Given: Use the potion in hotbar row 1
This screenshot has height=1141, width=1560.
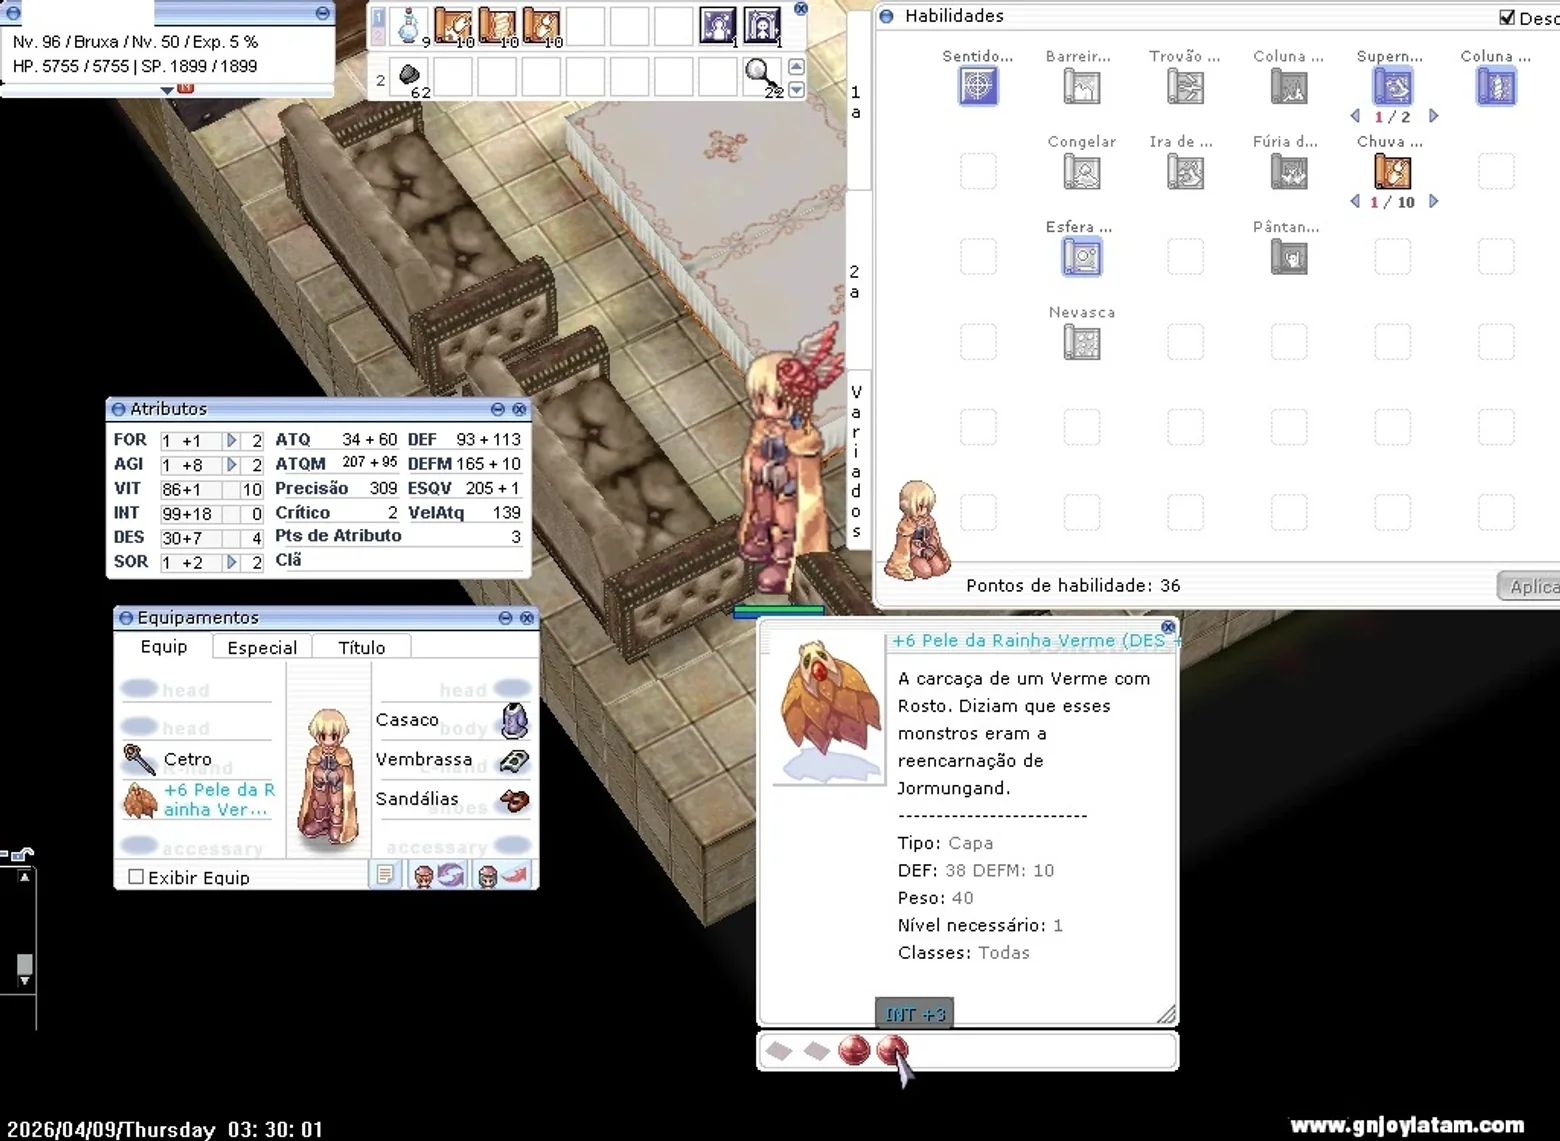Looking at the screenshot, I should [x=408, y=26].
